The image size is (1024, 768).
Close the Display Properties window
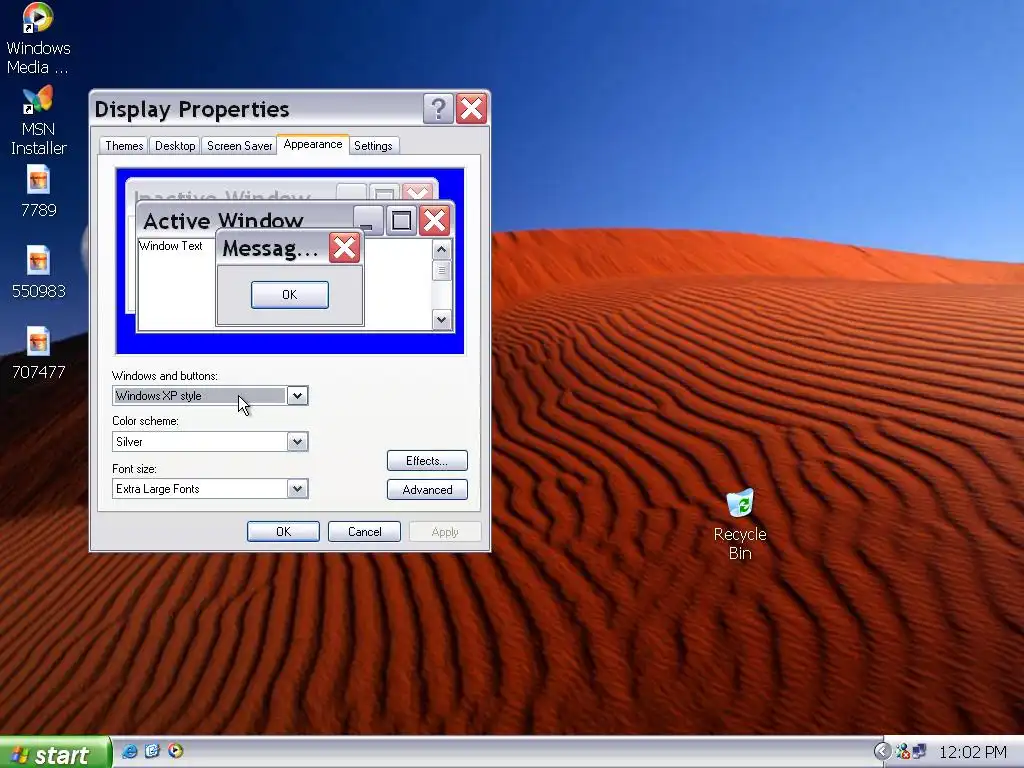click(x=471, y=108)
